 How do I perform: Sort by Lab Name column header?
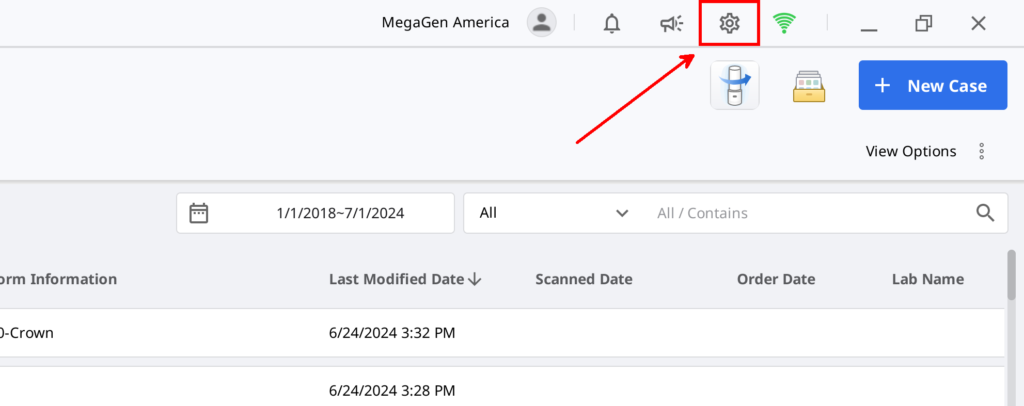click(x=927, y=279)
